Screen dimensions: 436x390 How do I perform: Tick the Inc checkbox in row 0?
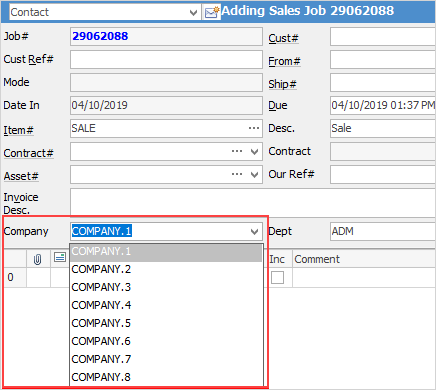pos(277,277)
